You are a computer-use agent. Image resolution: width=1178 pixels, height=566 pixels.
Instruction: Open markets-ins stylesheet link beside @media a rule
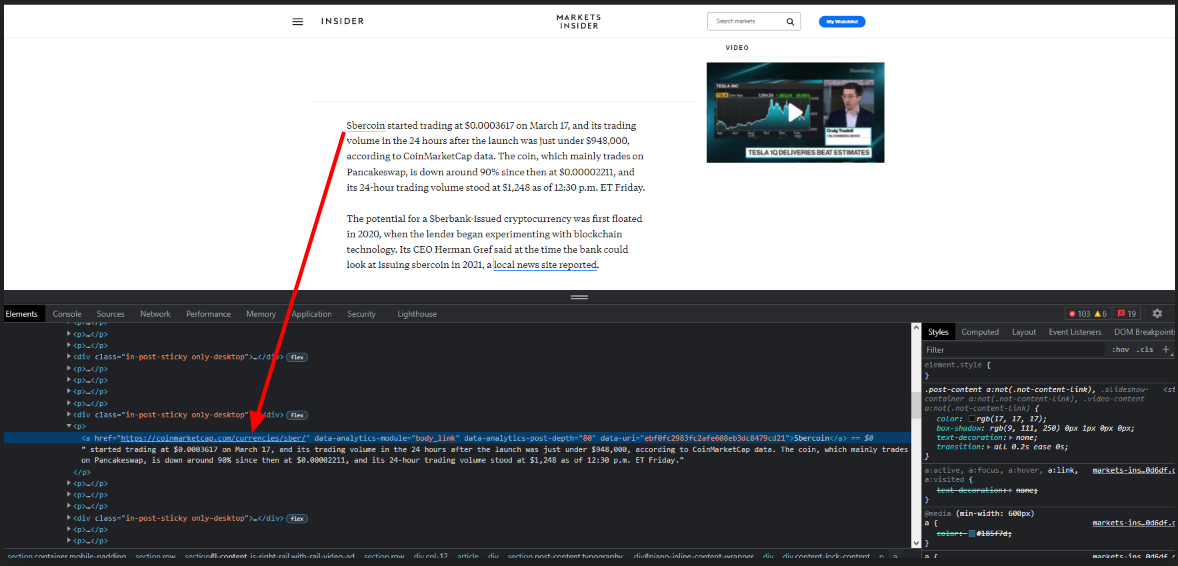point(1132,522)
